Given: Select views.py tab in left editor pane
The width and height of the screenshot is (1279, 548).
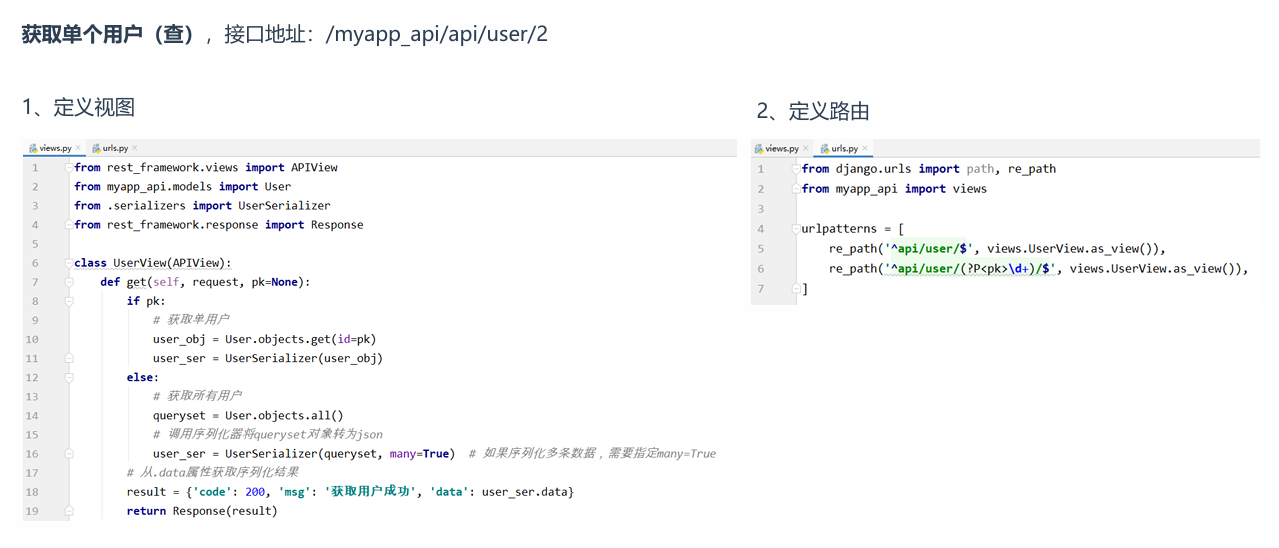Looking at the screenshot, I should coord(54,149).
